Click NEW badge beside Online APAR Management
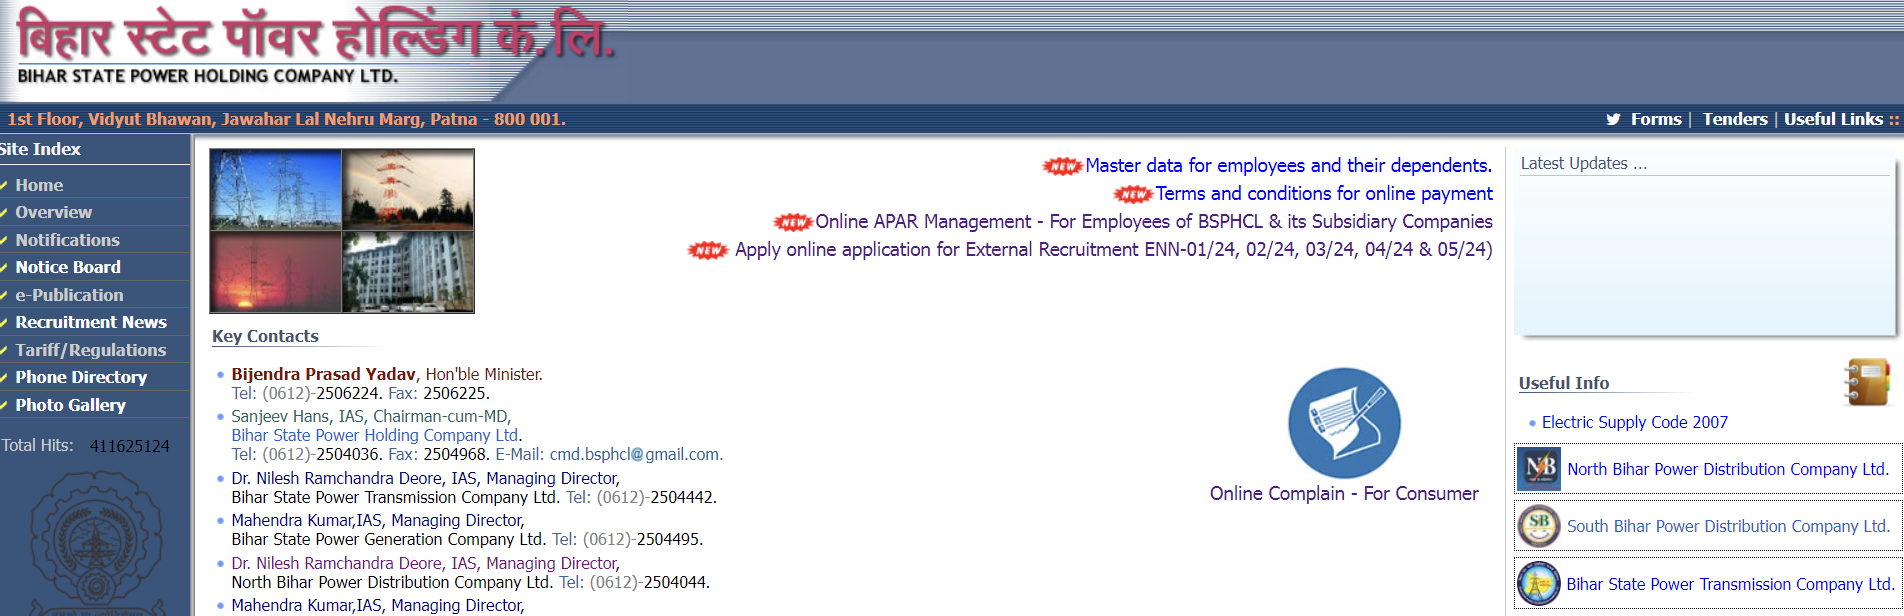The width and height of the screenshot is (1904, 616). tap(793, 222)
